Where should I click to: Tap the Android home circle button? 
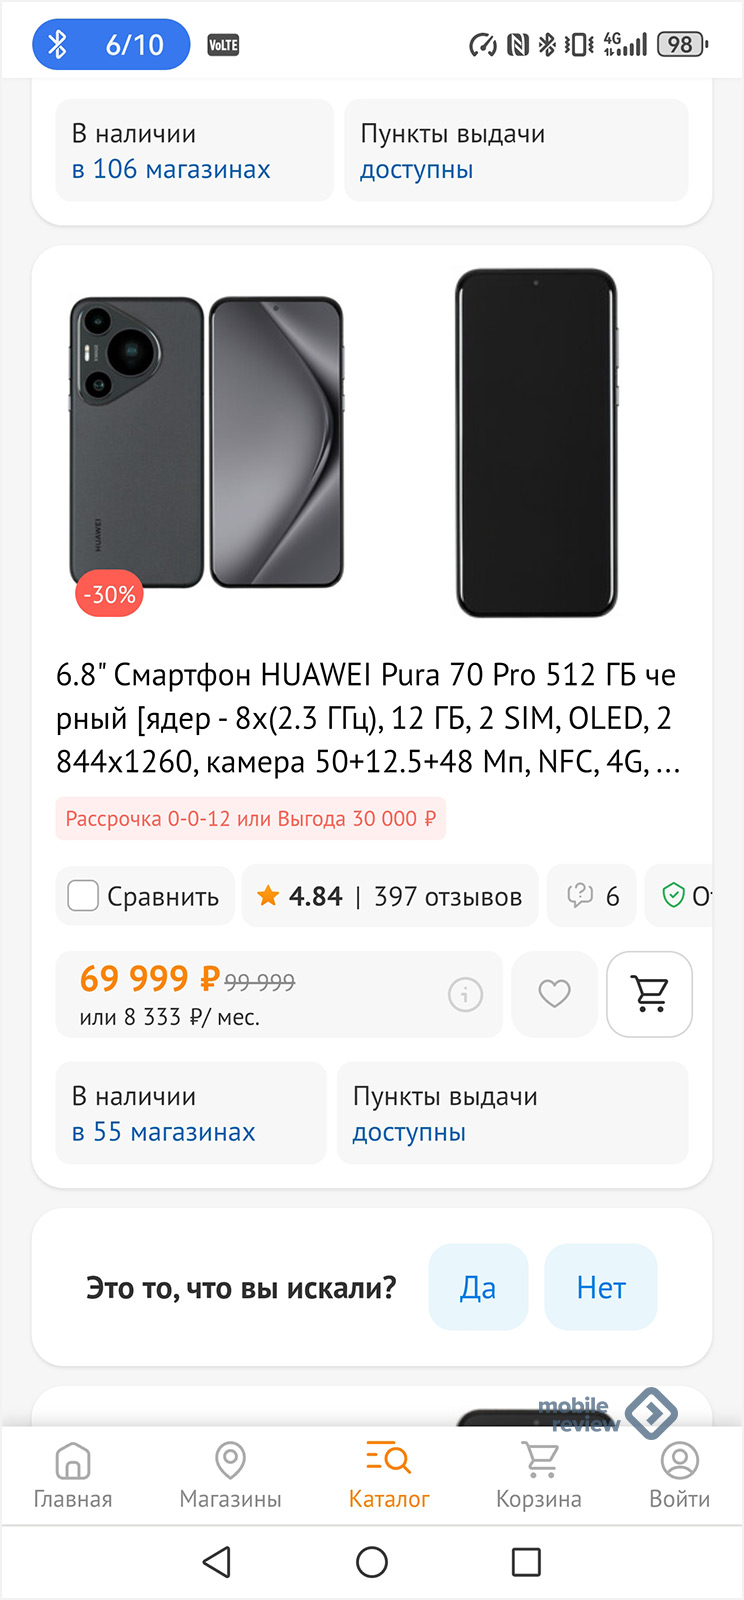(372, 1562)
